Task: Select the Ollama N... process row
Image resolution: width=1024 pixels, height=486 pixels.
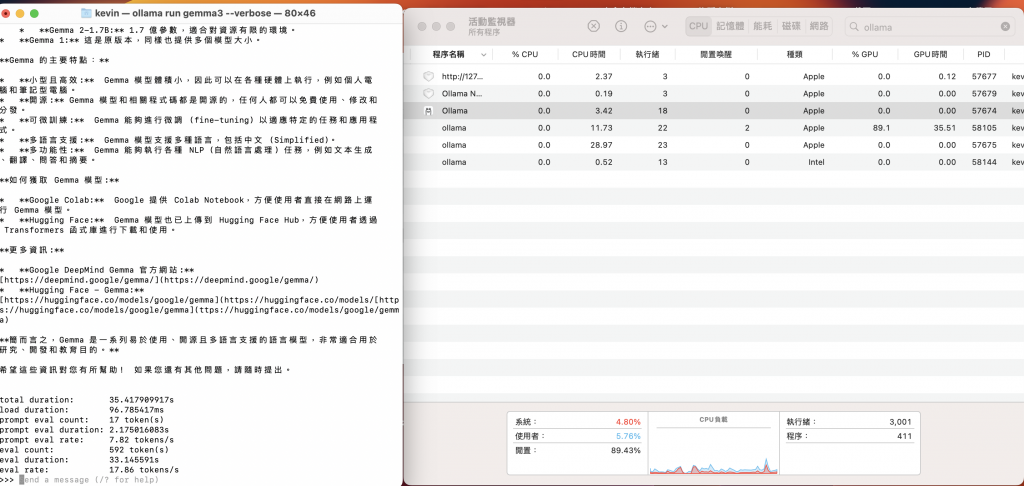Action: [x=714, y=93]
